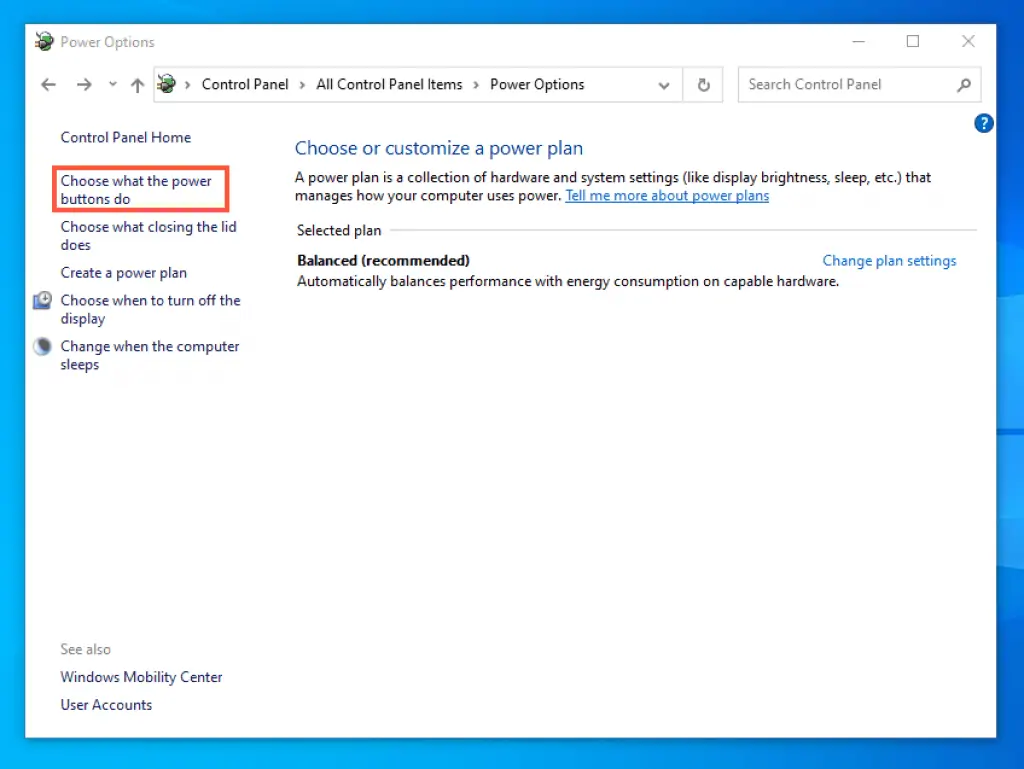The width and height of the screenshot is (1024, 769).
Task: Open the recent locations chevron dropdown
Action: [112, 84]
